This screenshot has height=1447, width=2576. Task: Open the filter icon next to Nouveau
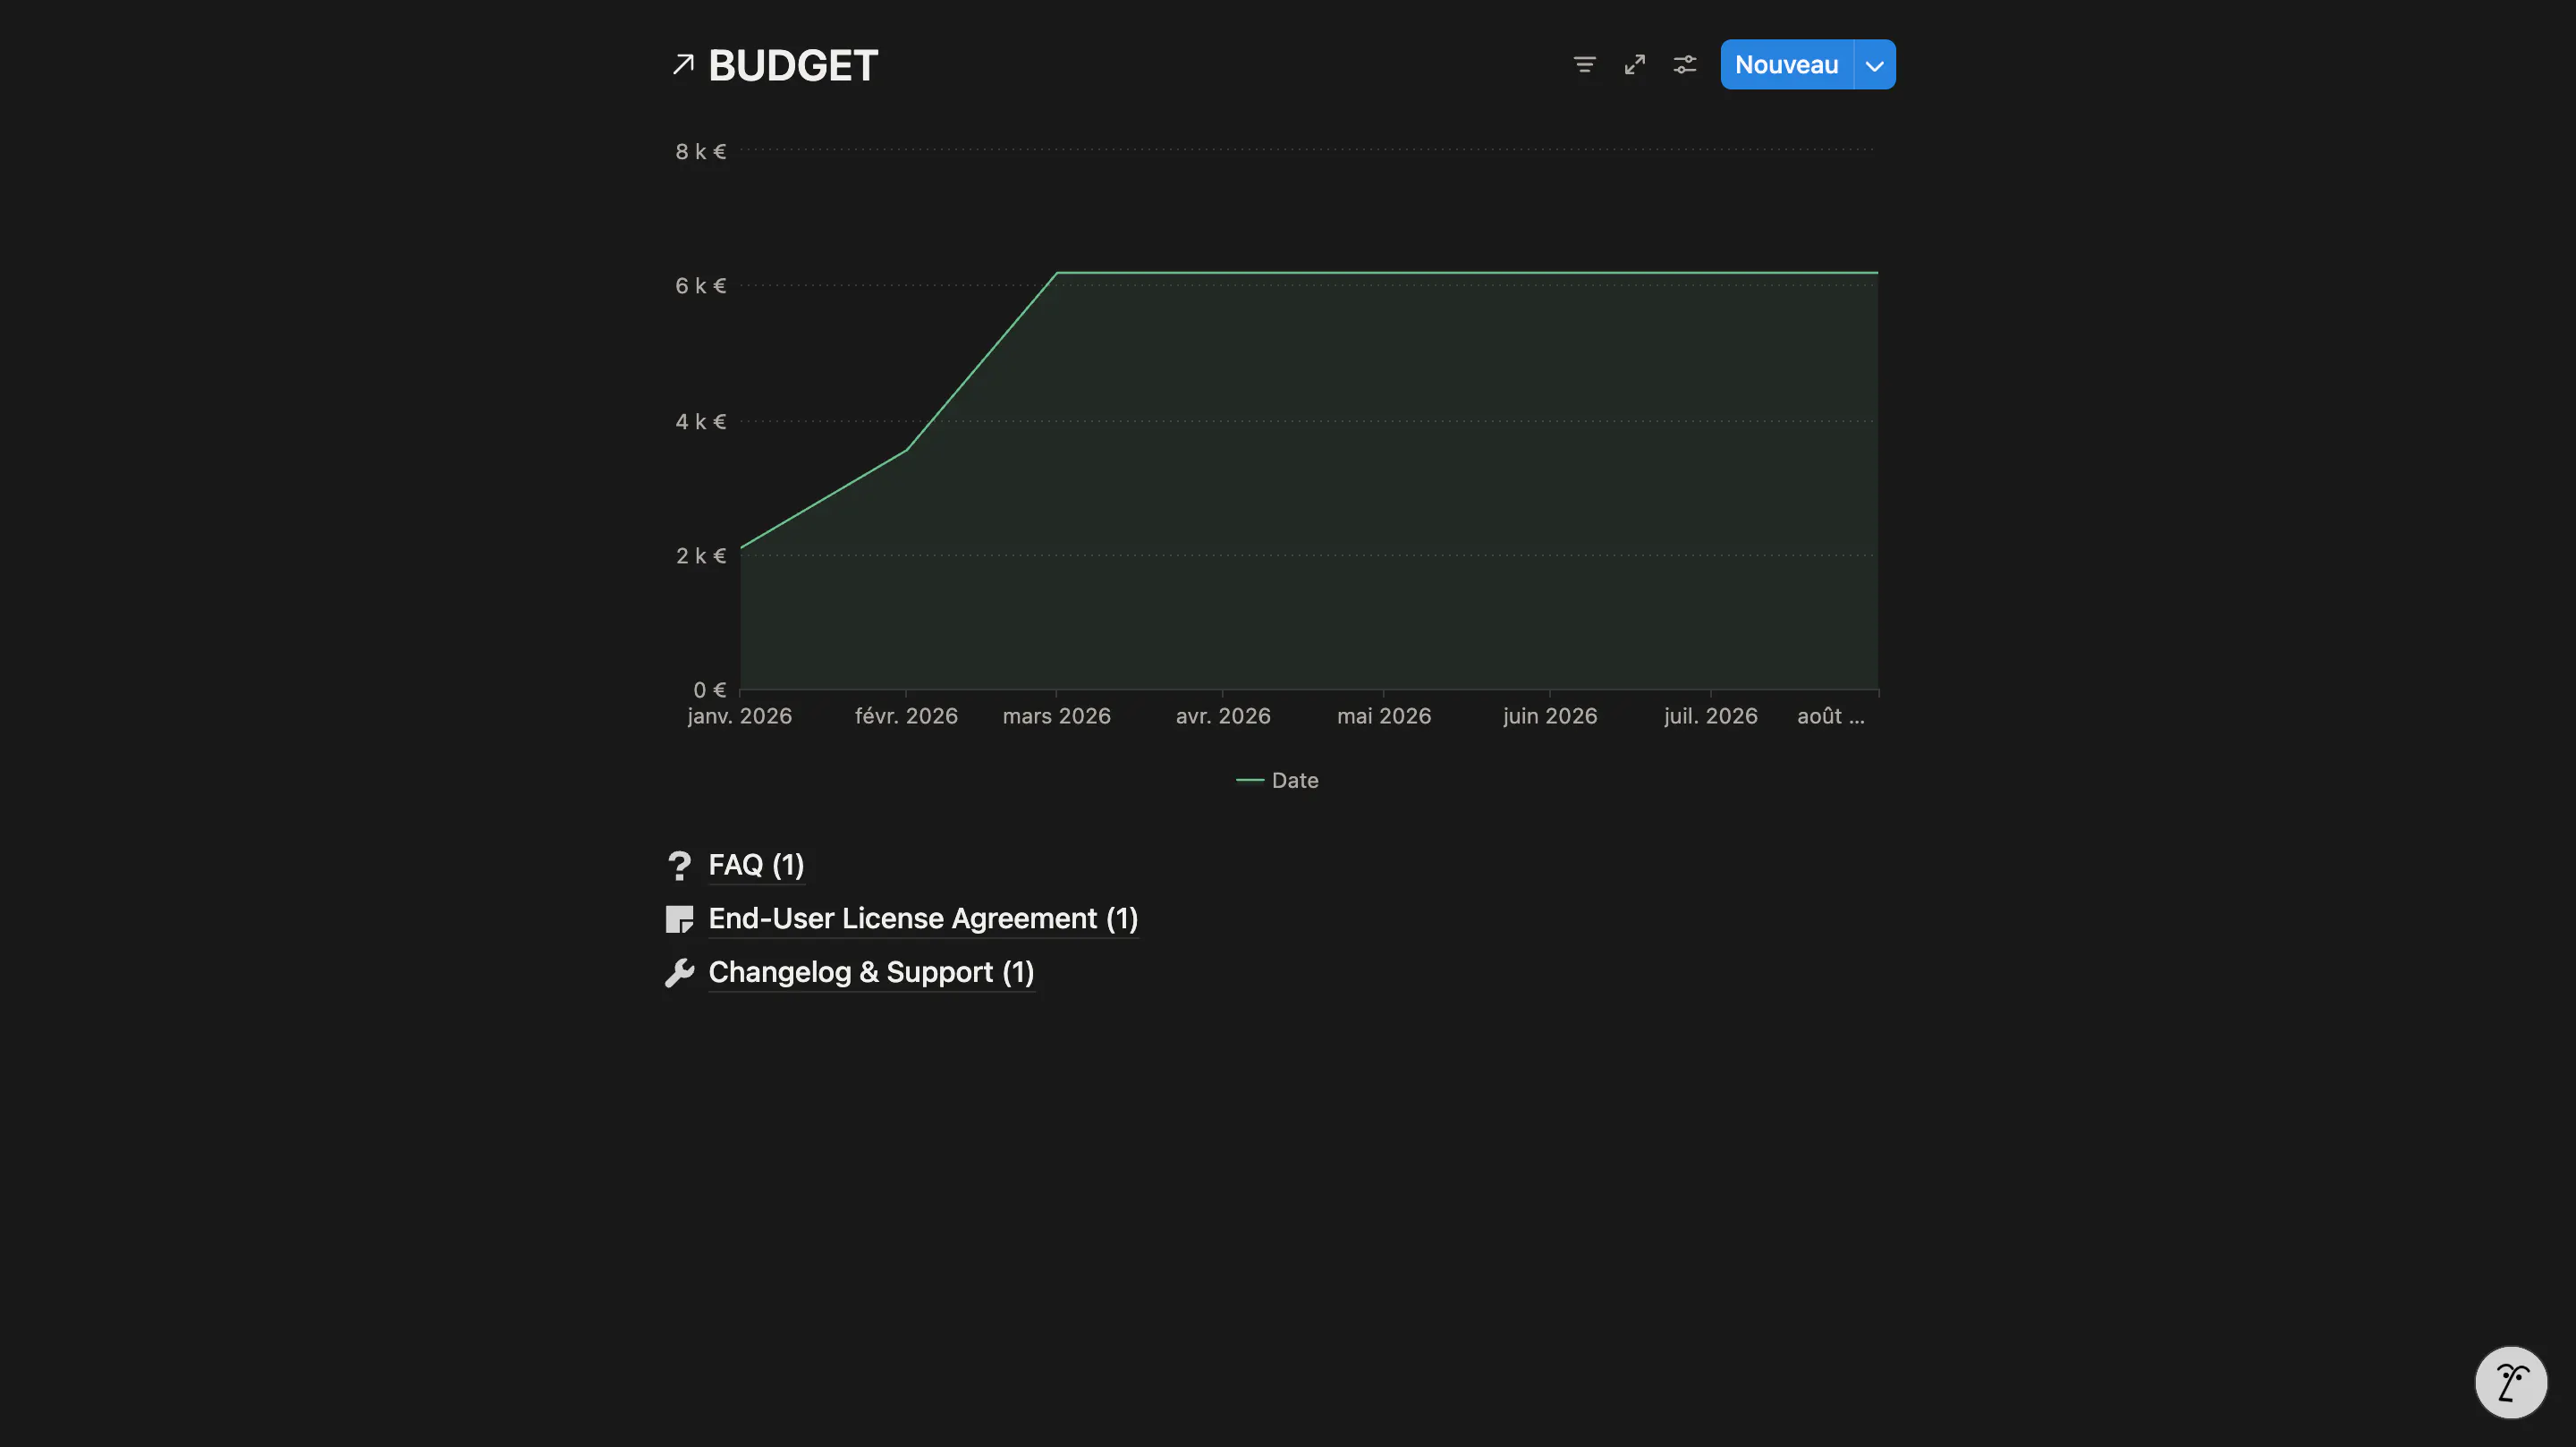[1584, 65]
